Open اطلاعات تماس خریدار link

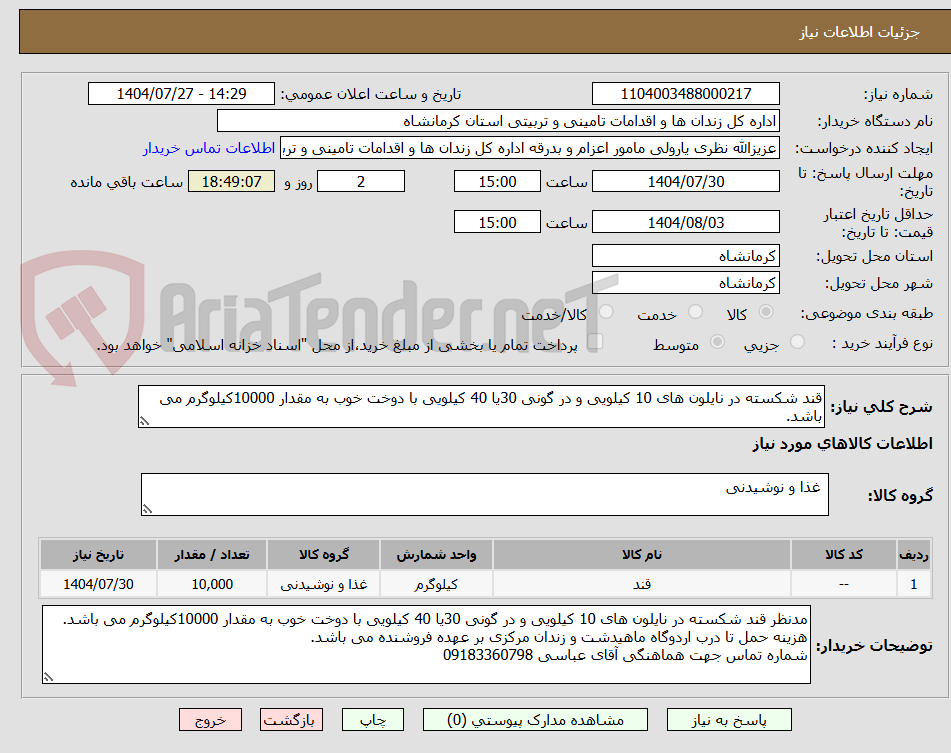(x=209, y=148)
